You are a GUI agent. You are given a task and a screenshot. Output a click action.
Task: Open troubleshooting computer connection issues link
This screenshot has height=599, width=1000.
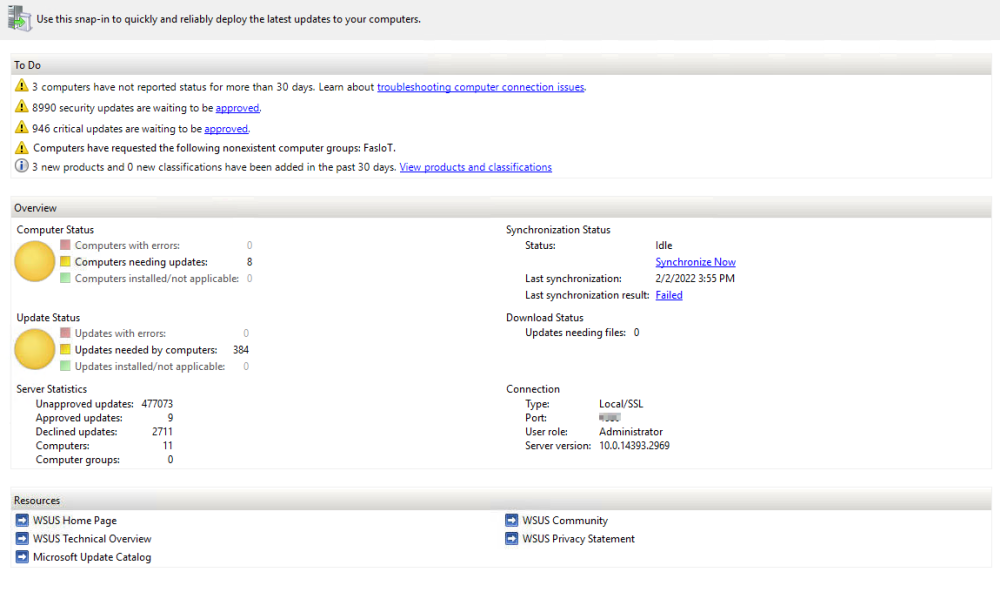[480, 87]
